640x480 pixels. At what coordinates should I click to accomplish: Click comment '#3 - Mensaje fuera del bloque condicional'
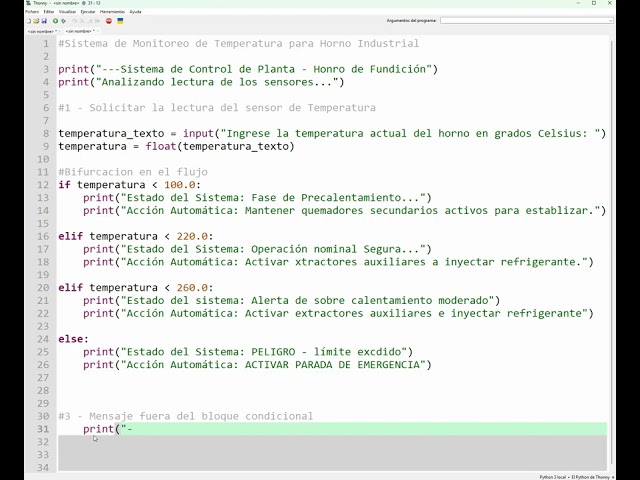(x=185, y=416)
